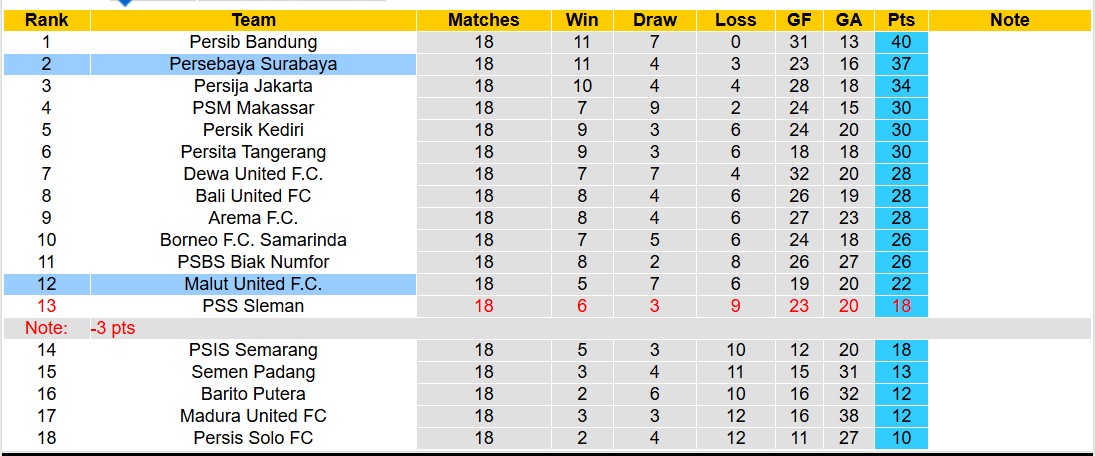Click the Persis Solo FC team name
The width and height of the screenshot is (1095, 456).
pos(253,438)
